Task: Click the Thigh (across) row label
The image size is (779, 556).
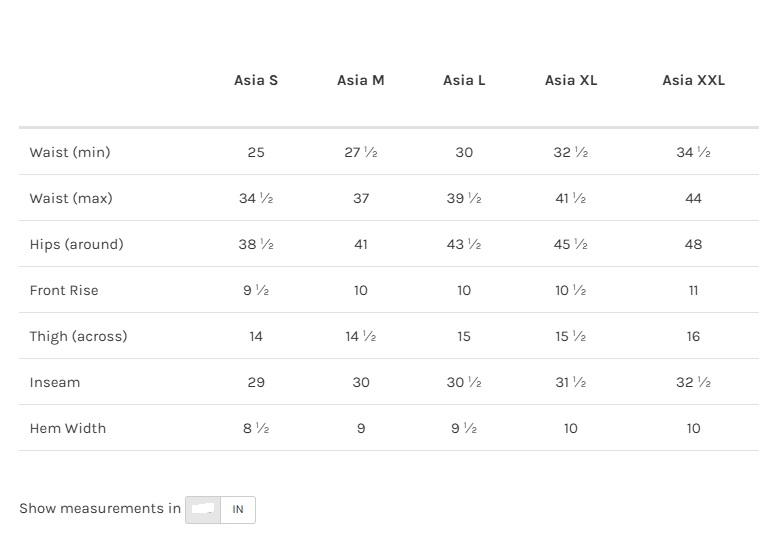Action: click(x=78, y=336)
